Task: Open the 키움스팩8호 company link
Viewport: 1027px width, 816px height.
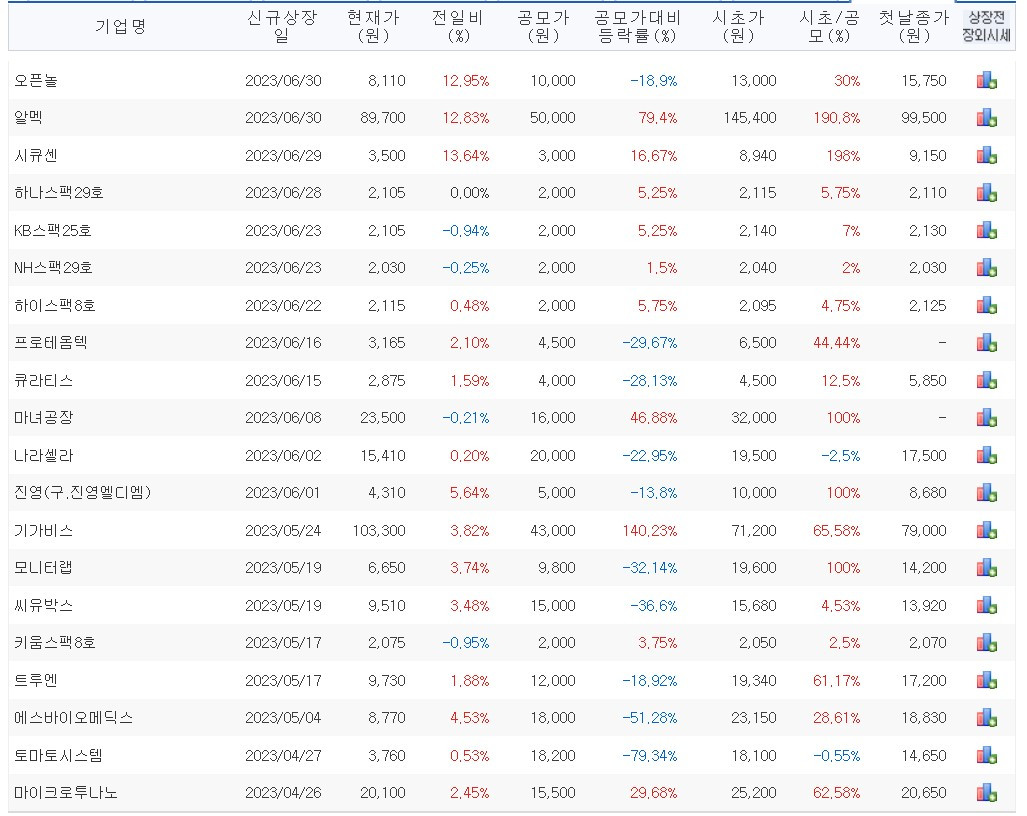Action: [55, 642]
